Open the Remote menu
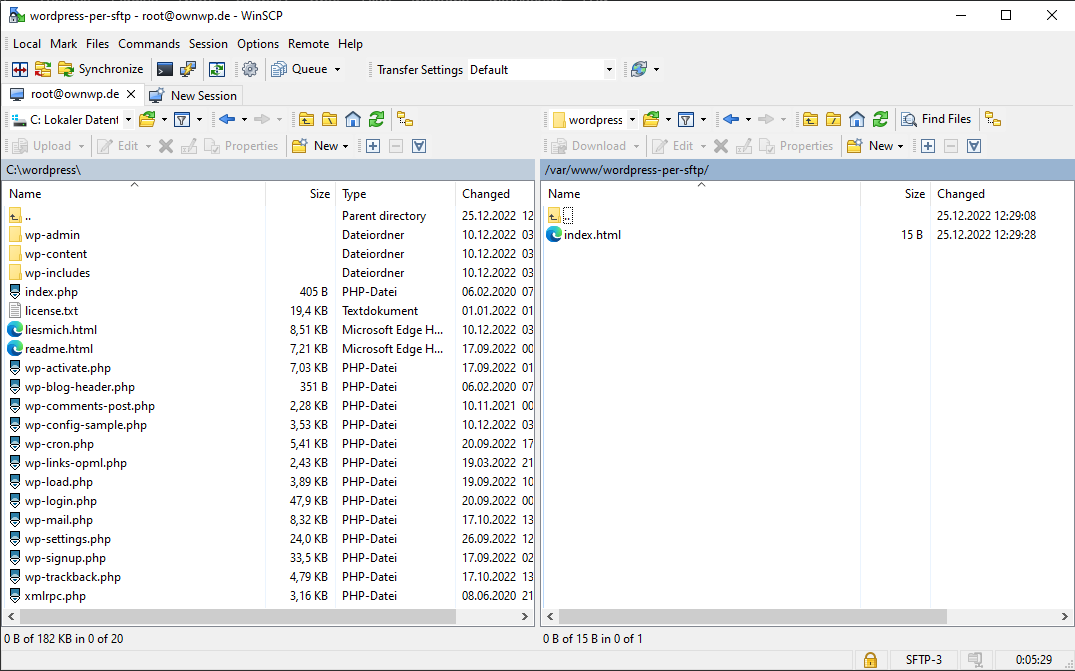Image resolution: width=1075 pixels, height=671 pixels. 308,44
